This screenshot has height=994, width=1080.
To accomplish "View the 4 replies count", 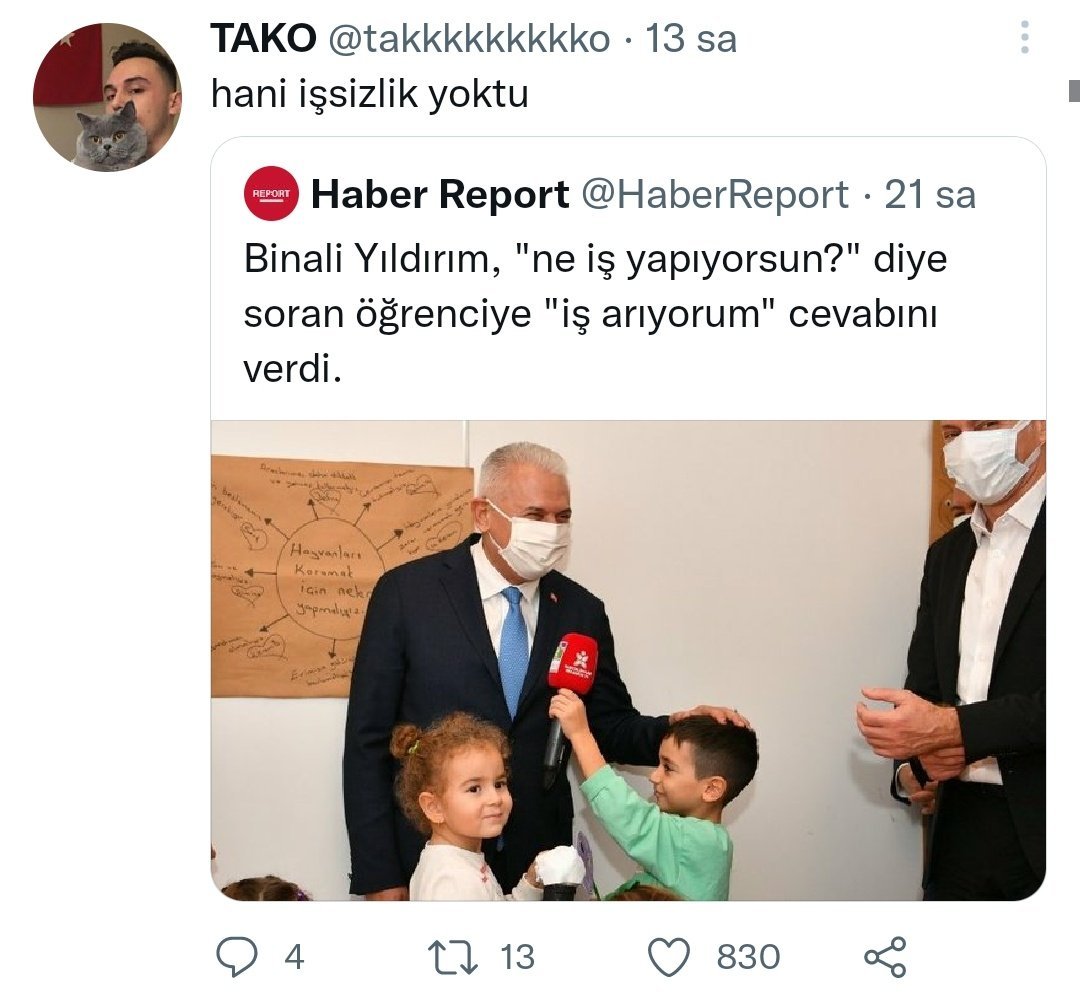I will pos(294,957).
